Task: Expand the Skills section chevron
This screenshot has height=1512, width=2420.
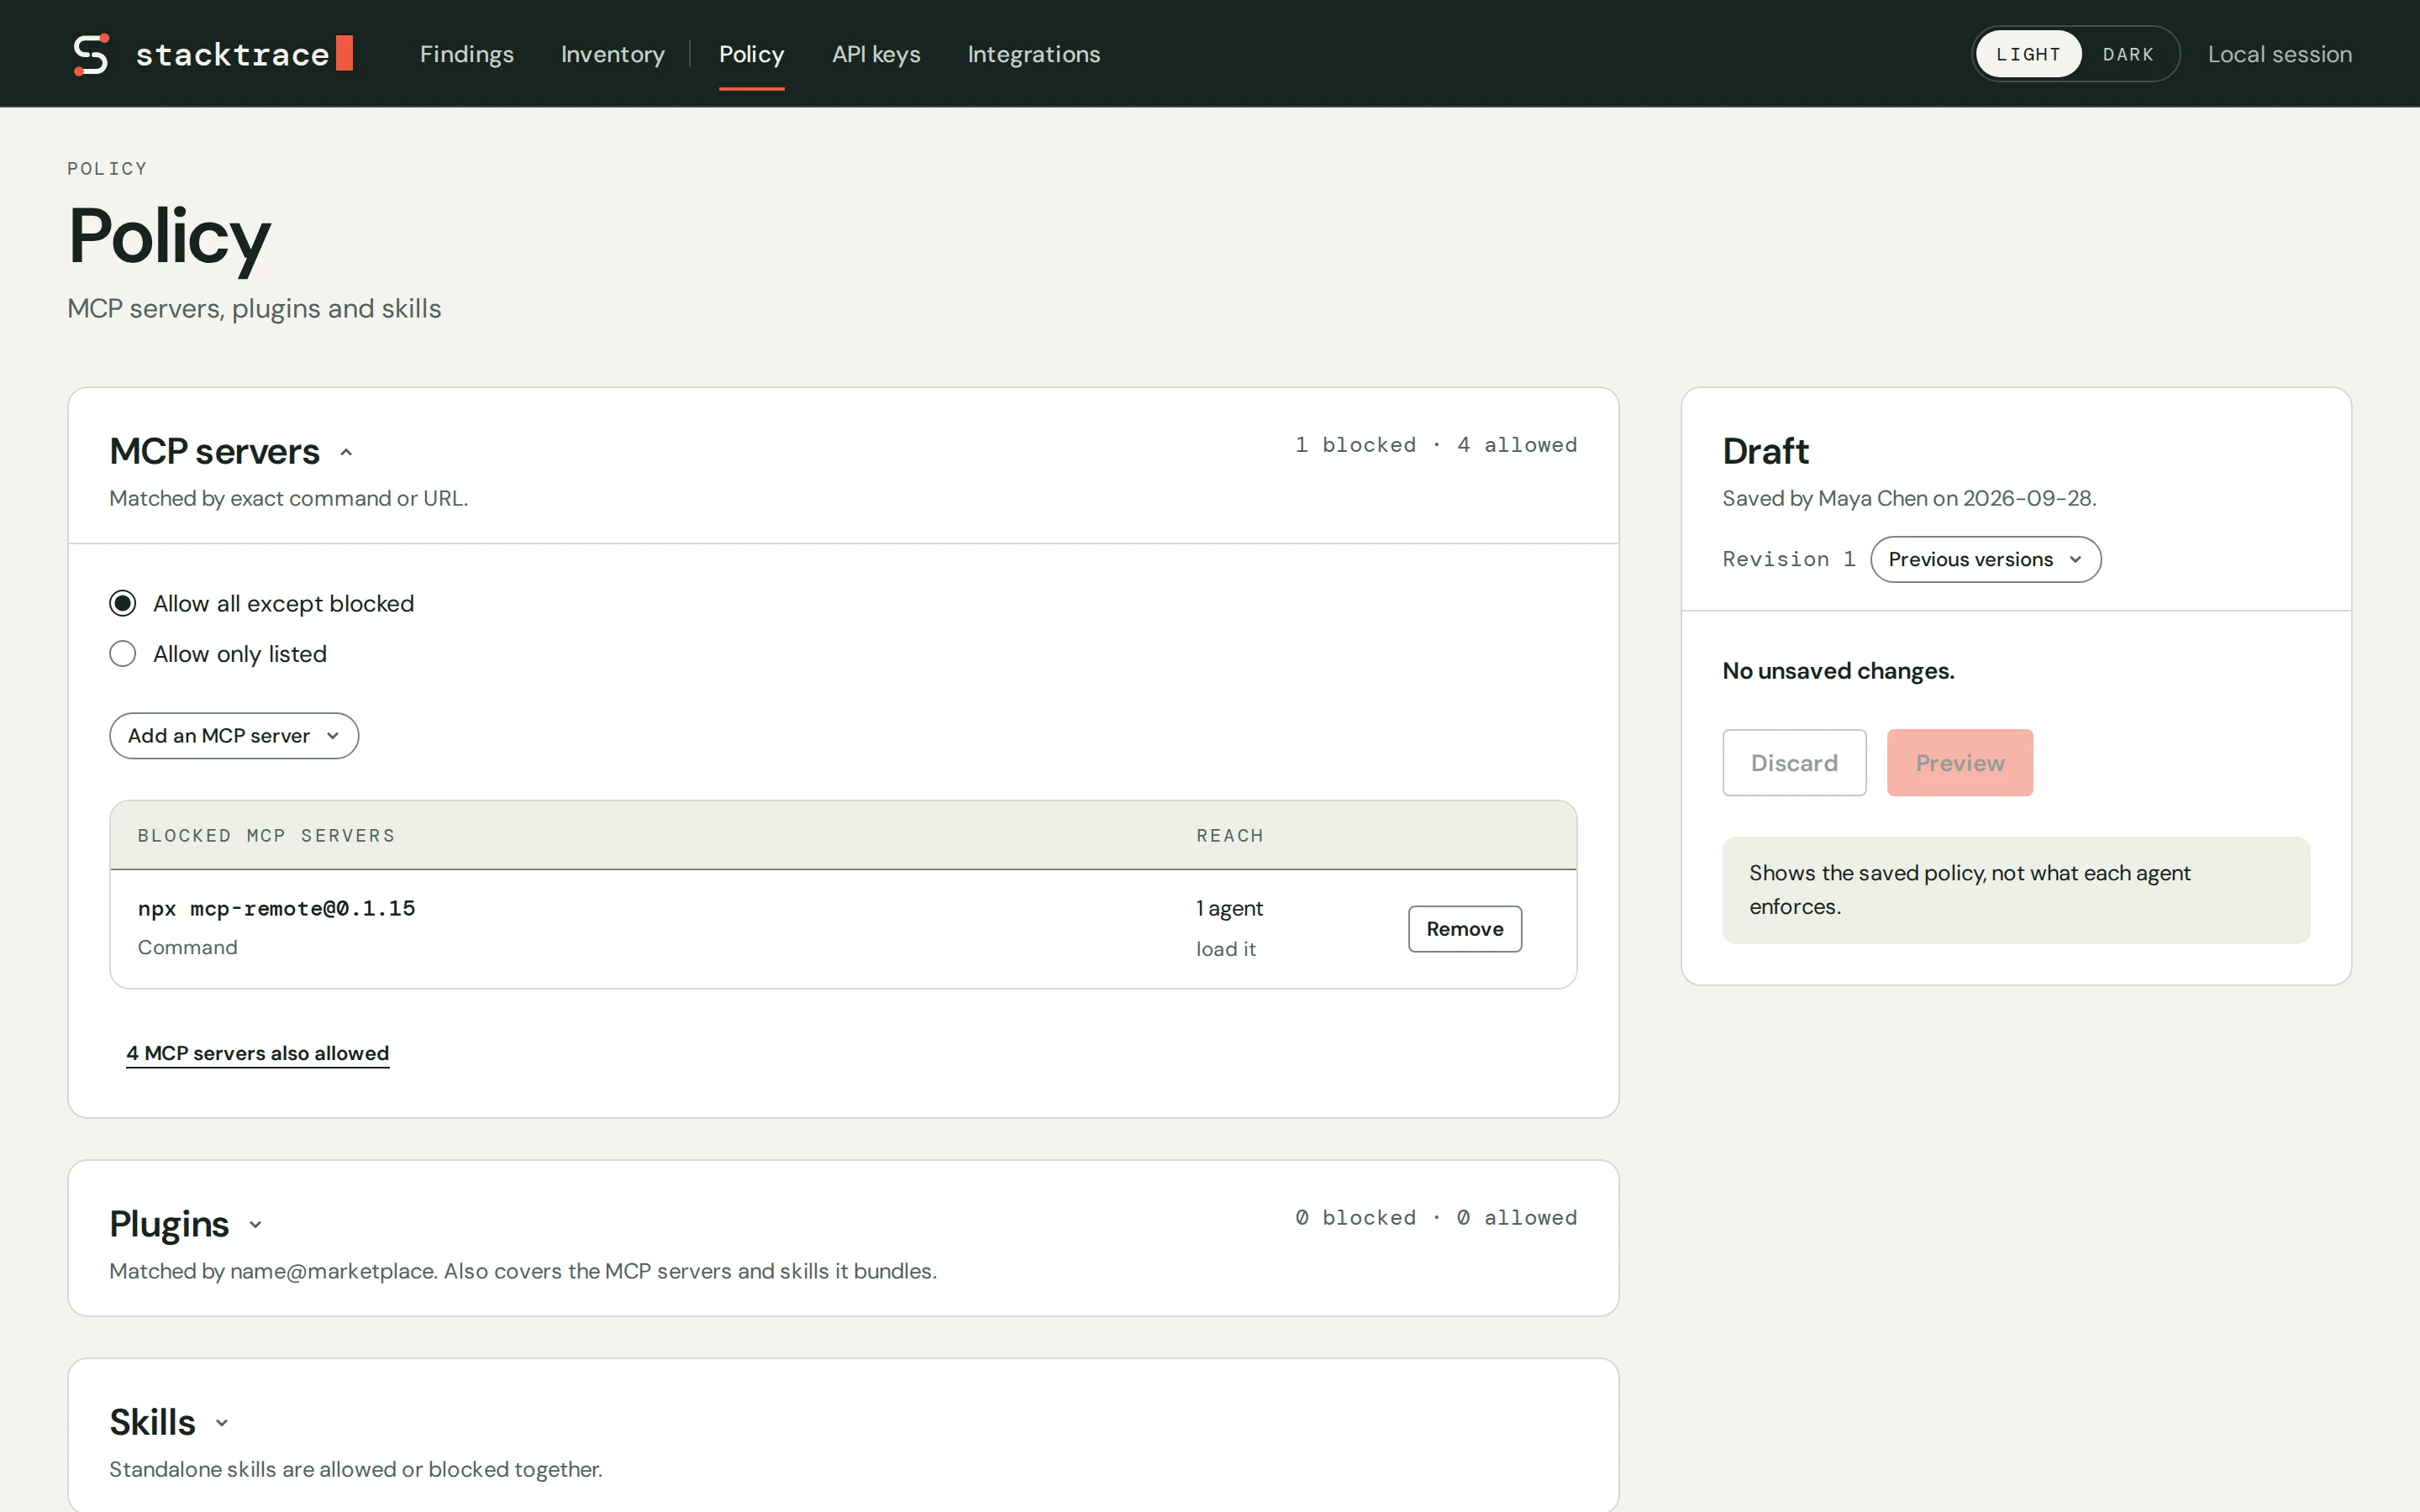Action: pyautogui.click(x=222, y=1423)
